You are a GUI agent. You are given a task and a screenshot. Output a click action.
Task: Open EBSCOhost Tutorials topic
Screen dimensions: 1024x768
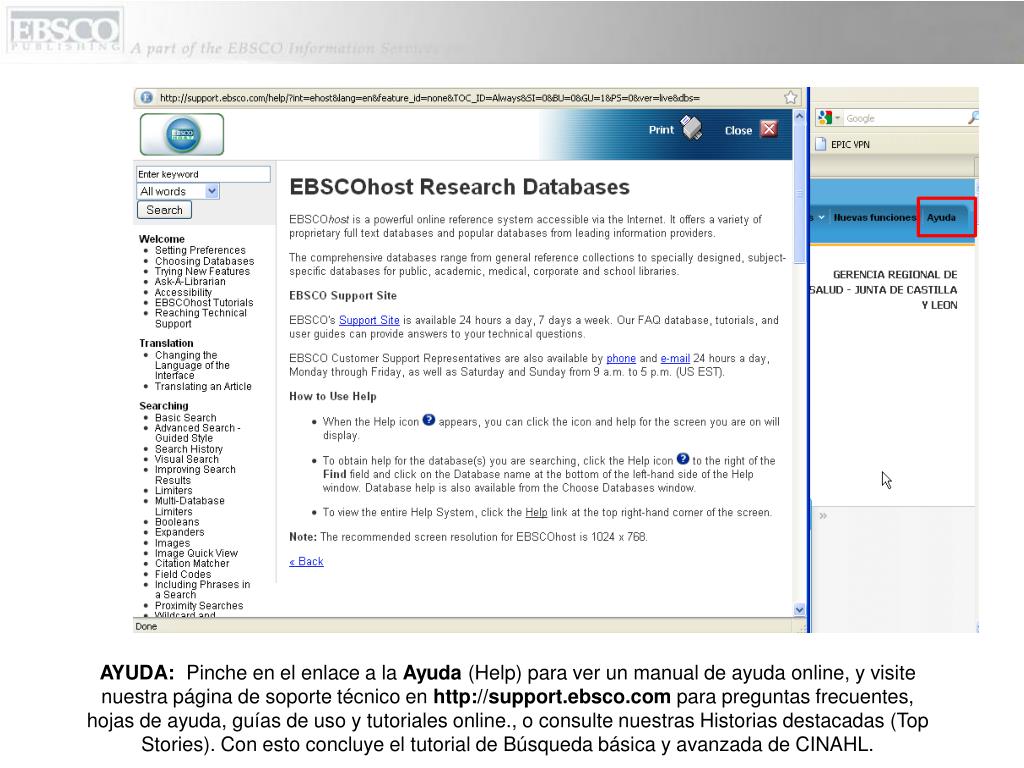point(204,302)
